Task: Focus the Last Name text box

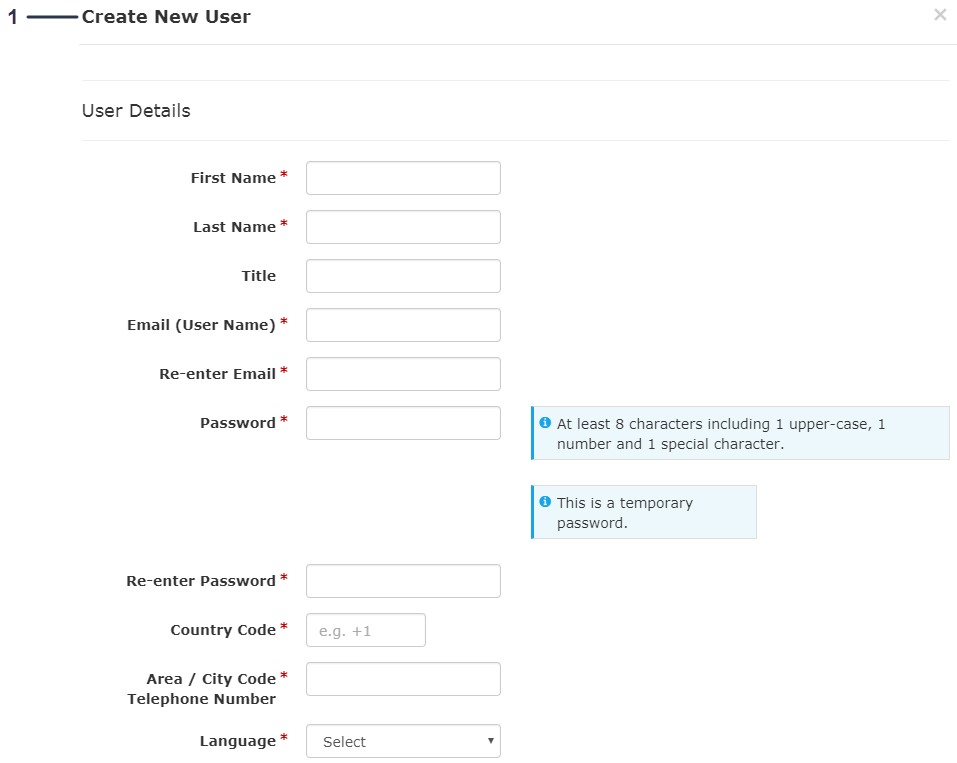Action: pos(403,227)
